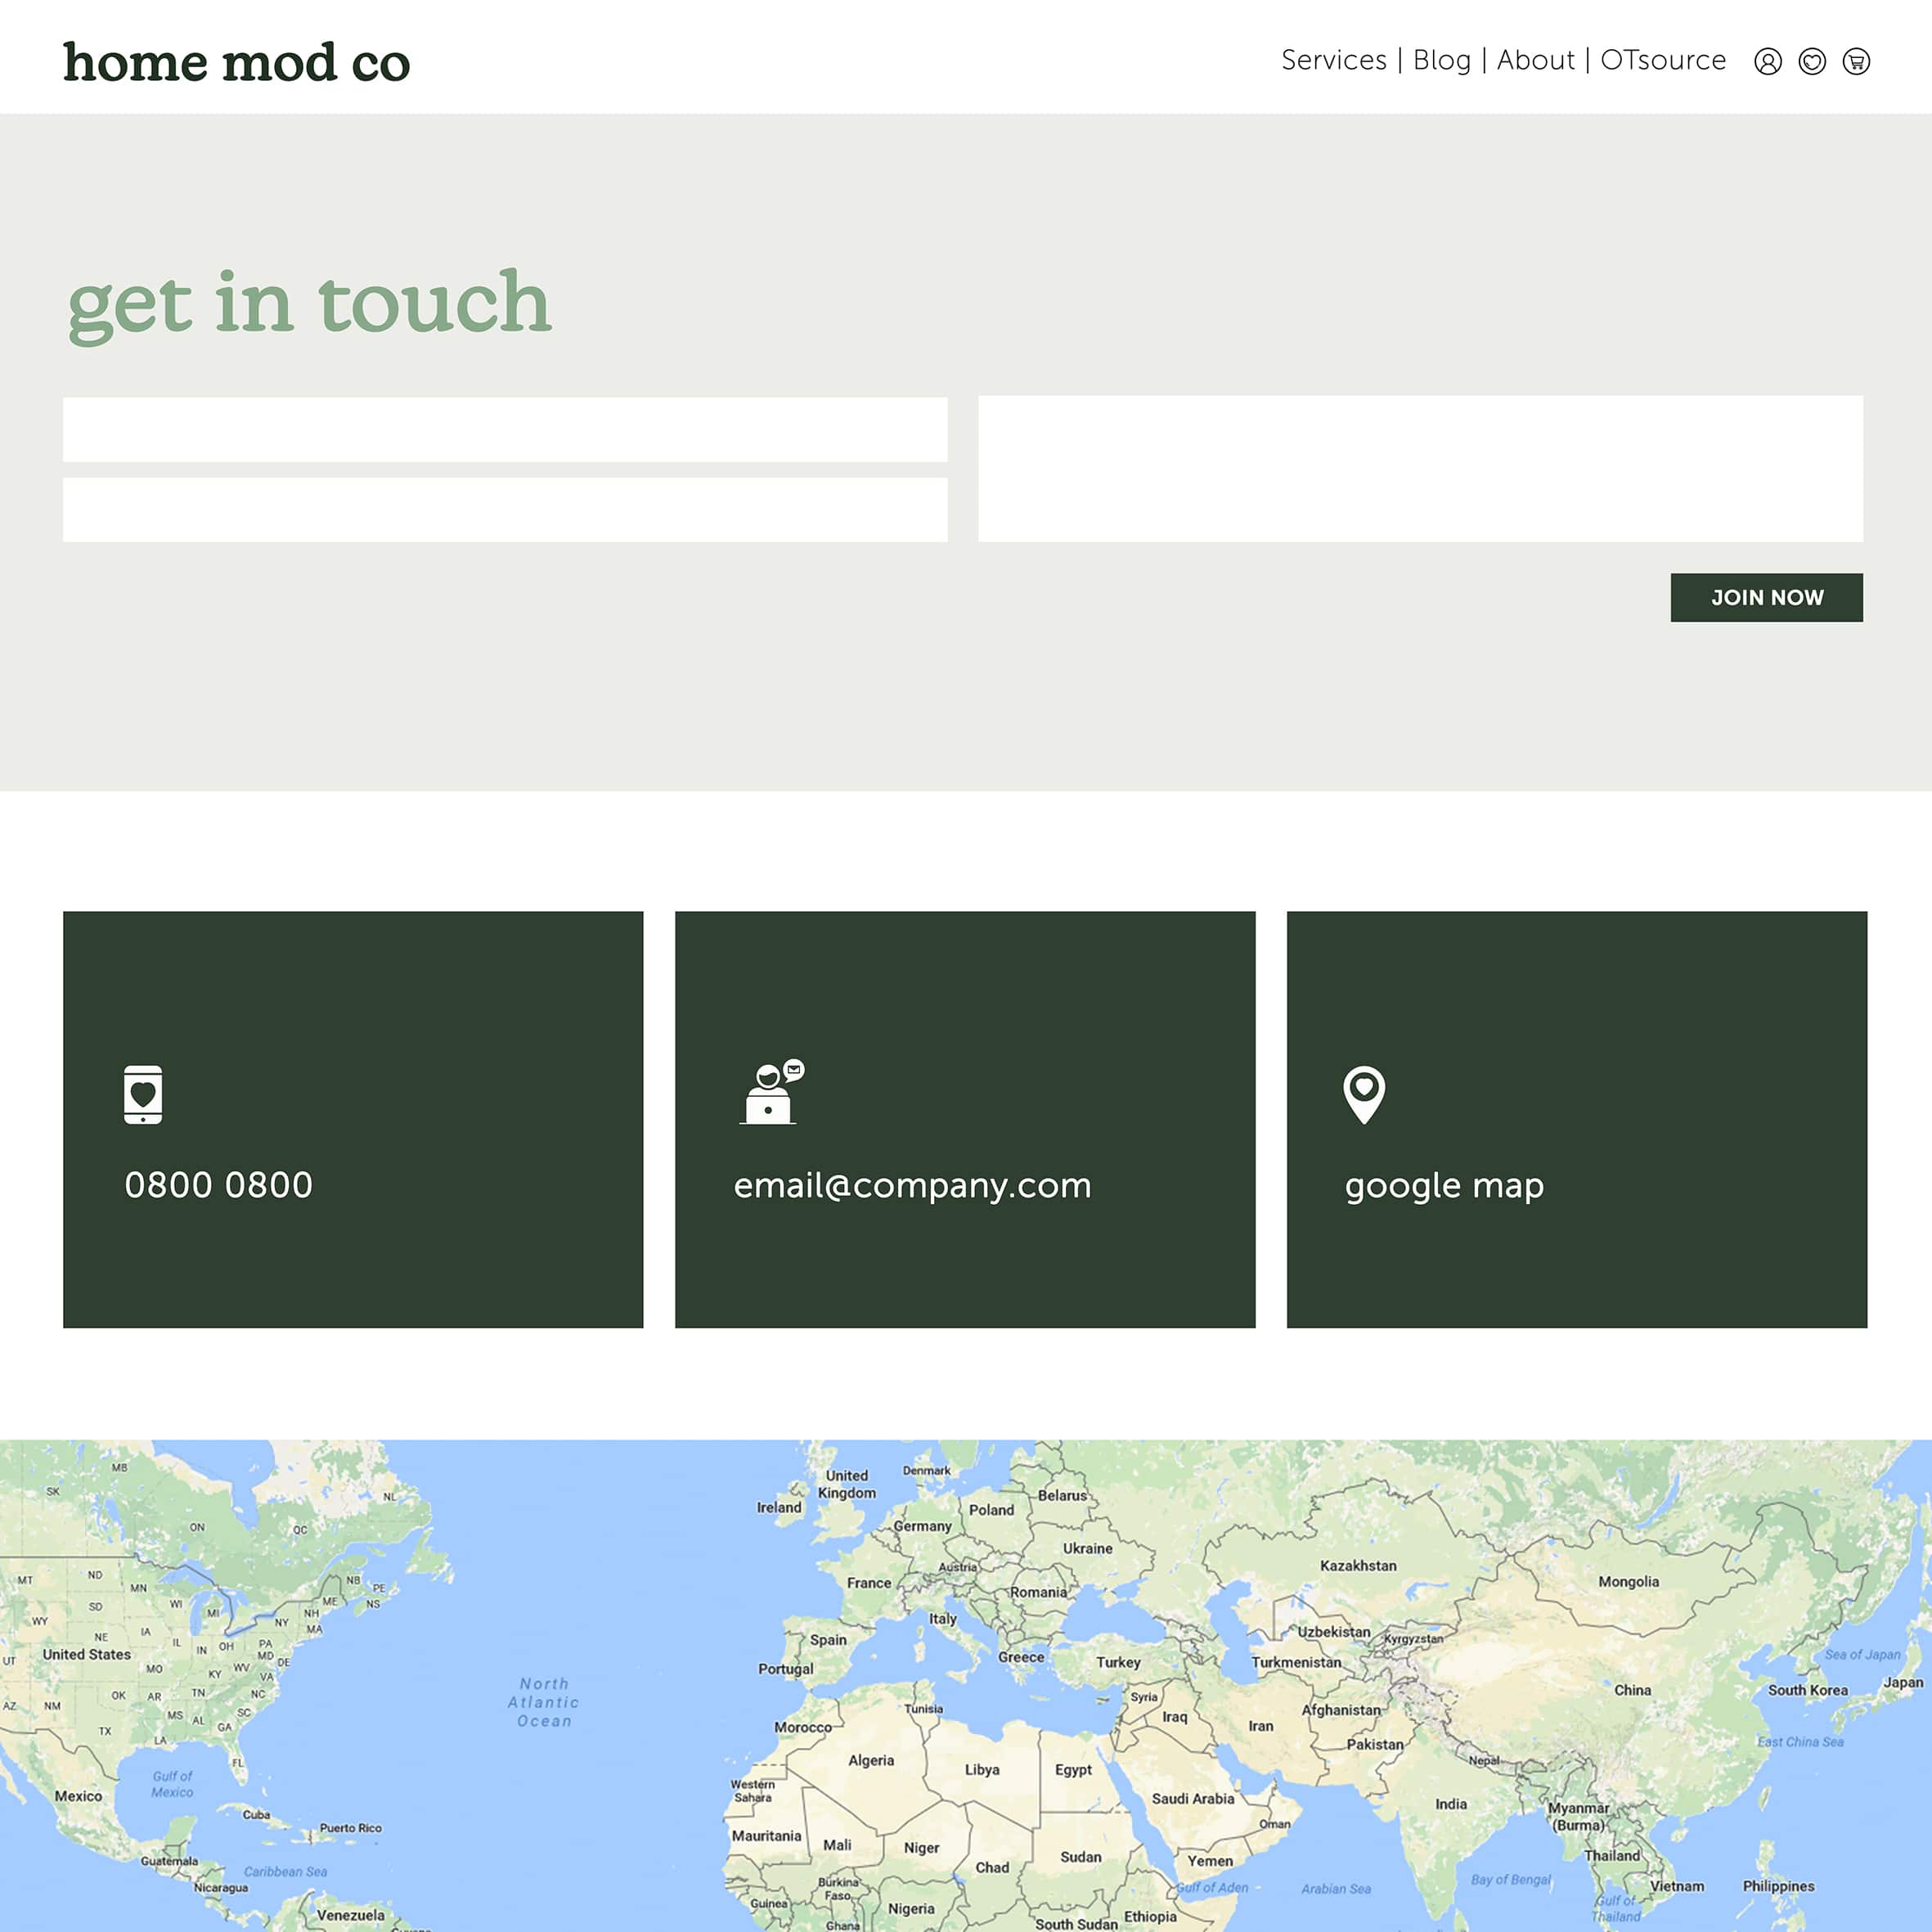Click the large message text area
Viewport: 1932px width, 1932px height.
(1420, 469)
